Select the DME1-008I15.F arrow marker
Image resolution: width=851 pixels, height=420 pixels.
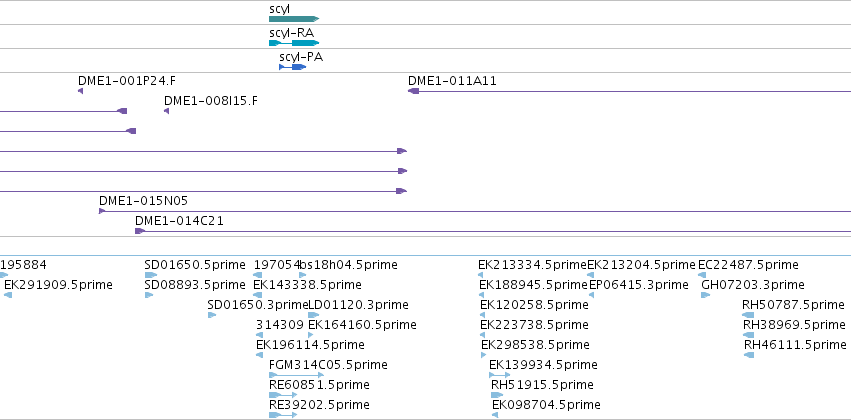pos(167,111)
